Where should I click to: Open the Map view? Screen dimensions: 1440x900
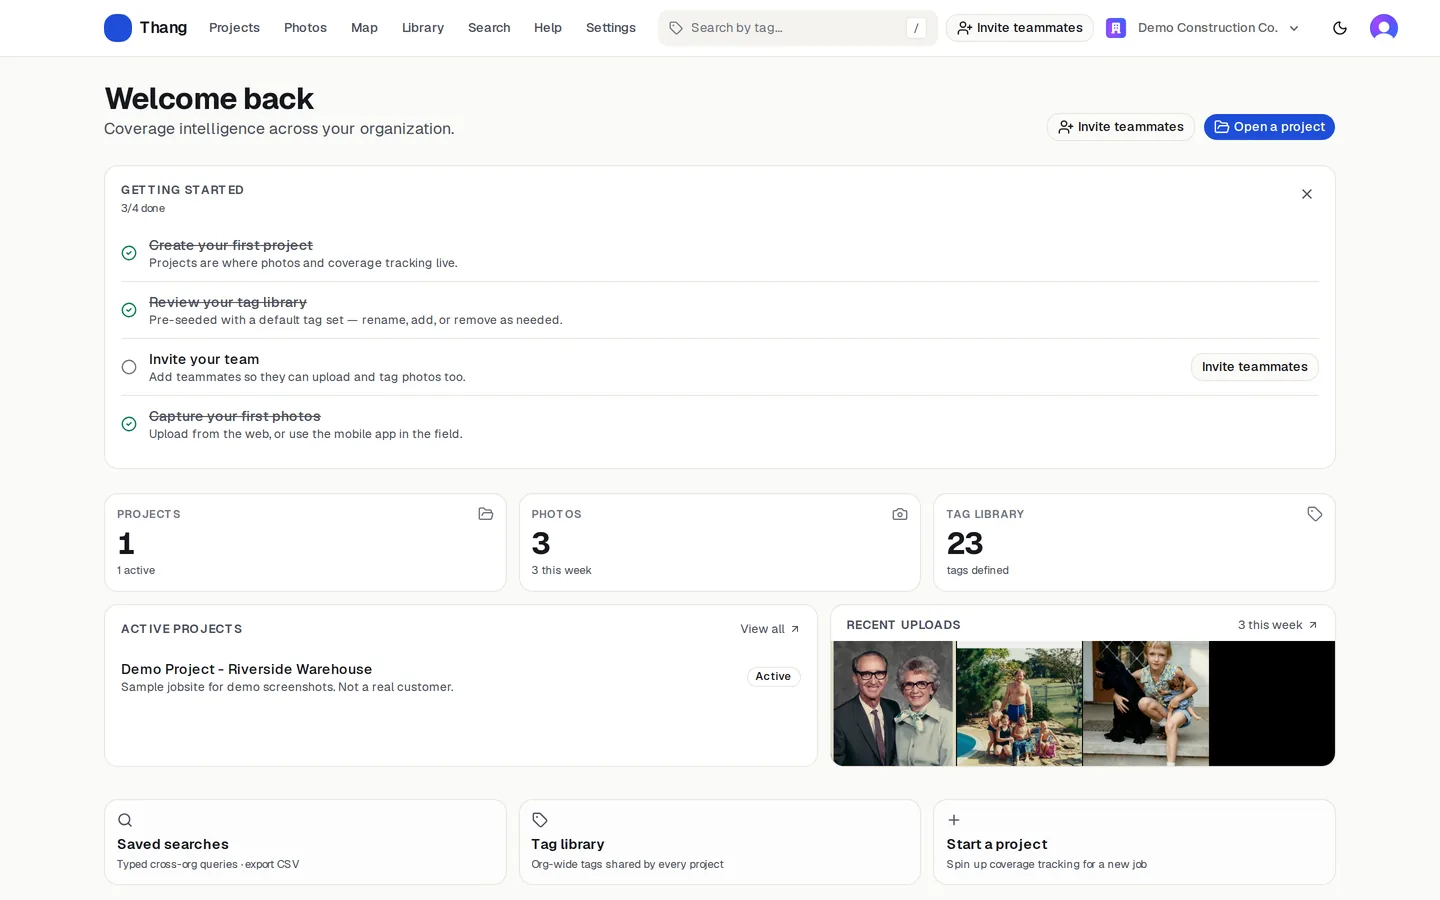point(364,28)
